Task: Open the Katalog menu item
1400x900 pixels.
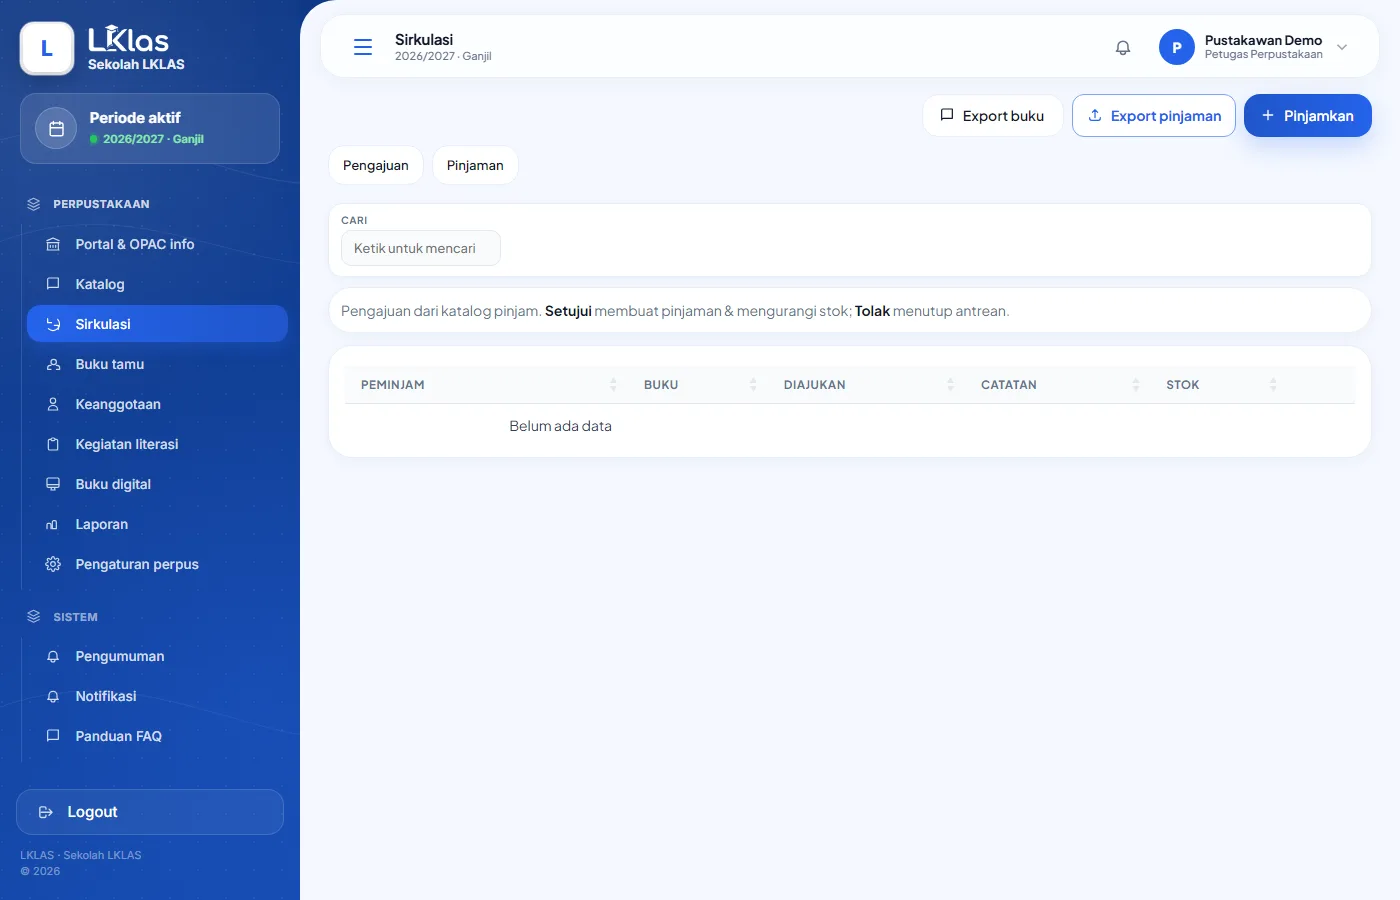Action: (x=157, y=284)
